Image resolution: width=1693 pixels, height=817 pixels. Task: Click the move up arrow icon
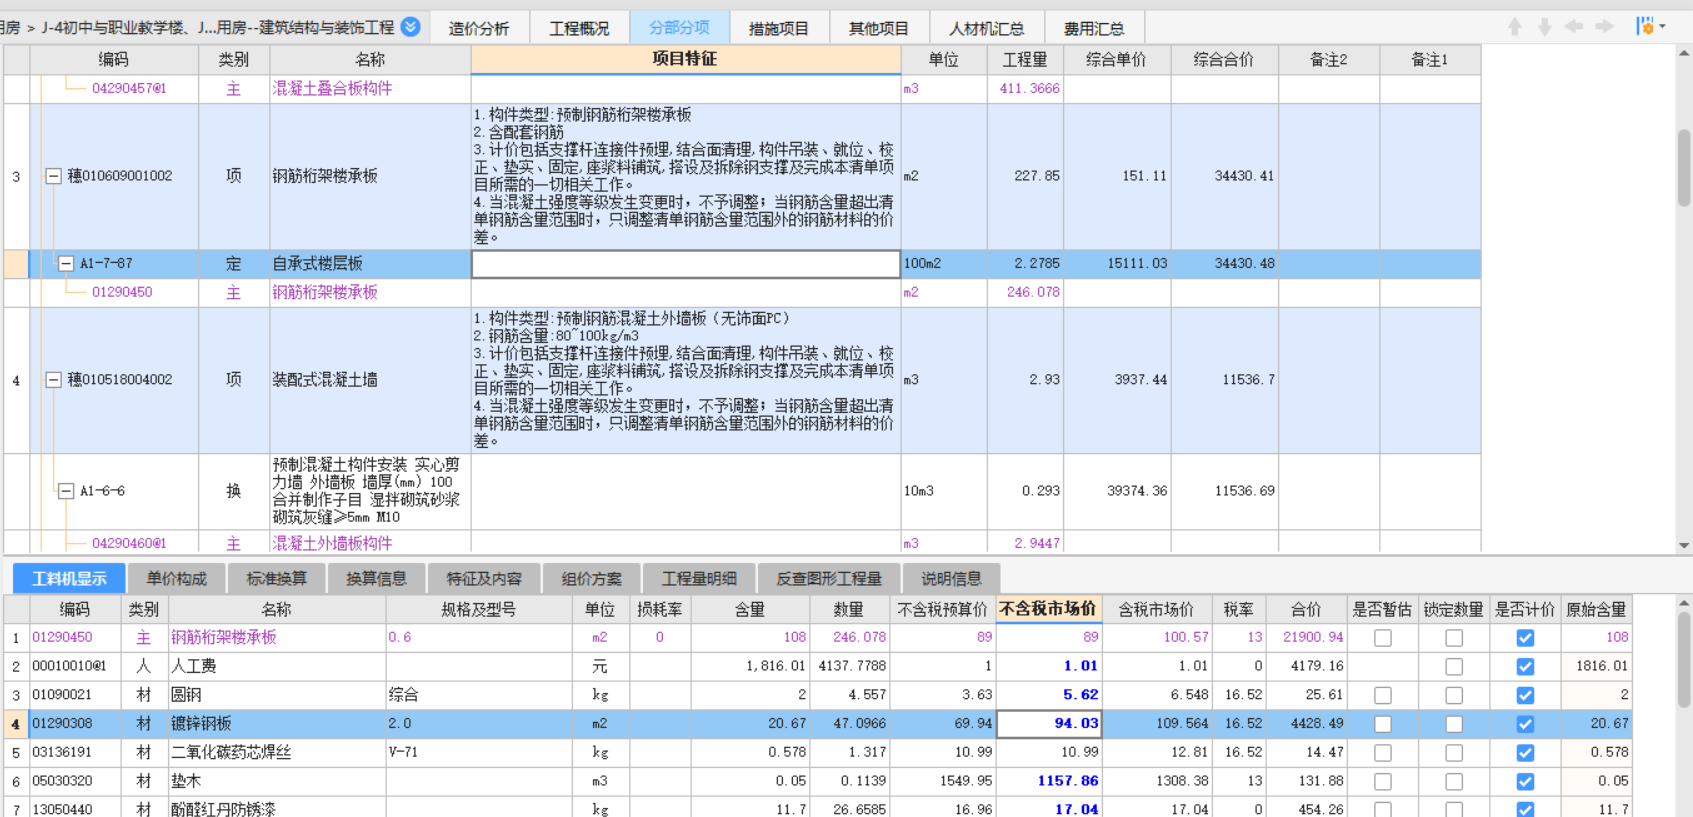(x=1515, y=27)
